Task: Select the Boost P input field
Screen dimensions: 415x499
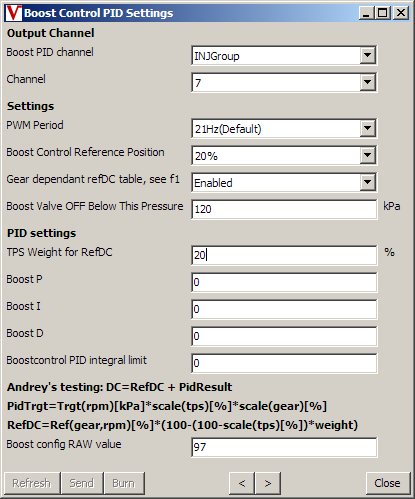Action: (284, 282)
